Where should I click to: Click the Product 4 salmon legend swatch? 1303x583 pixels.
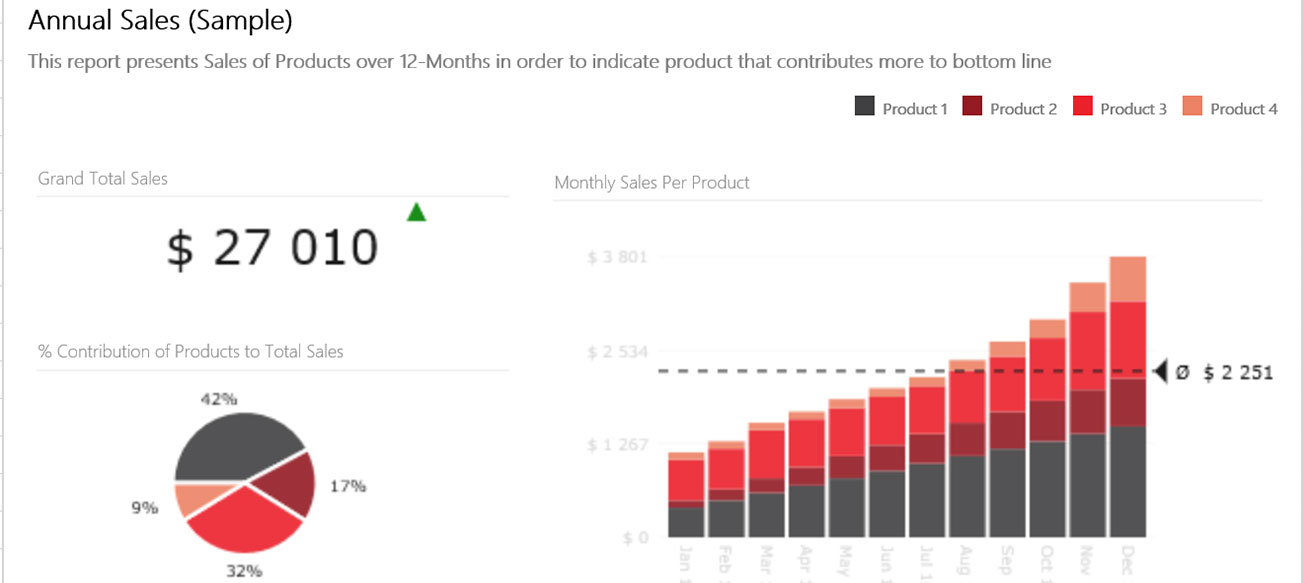point(1192,106)
